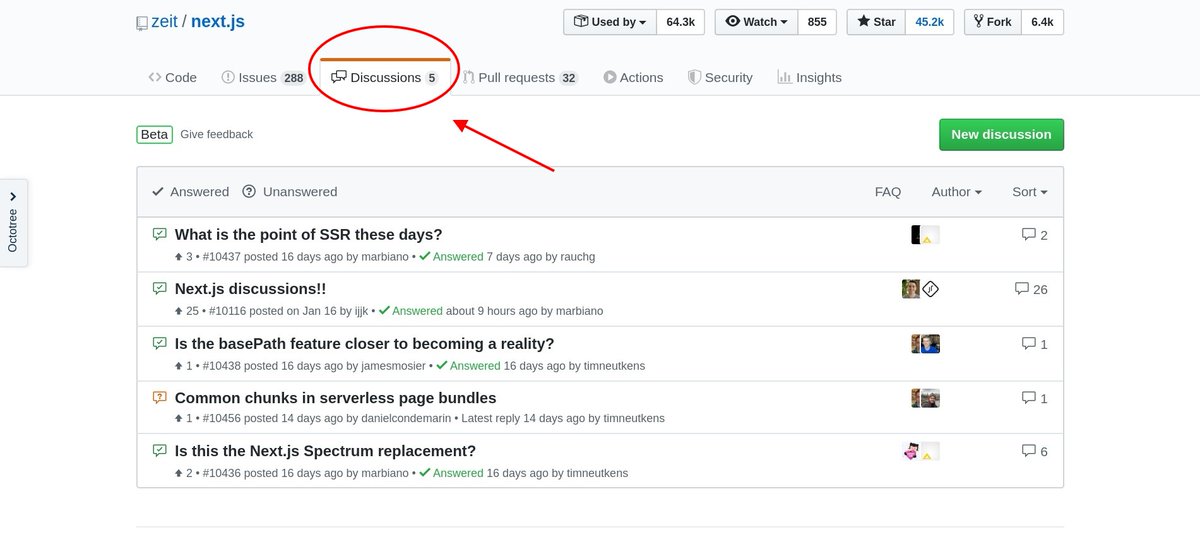
Task: Click the comment count 2 on SSR discussion
Action: [x=1034, y=235]
